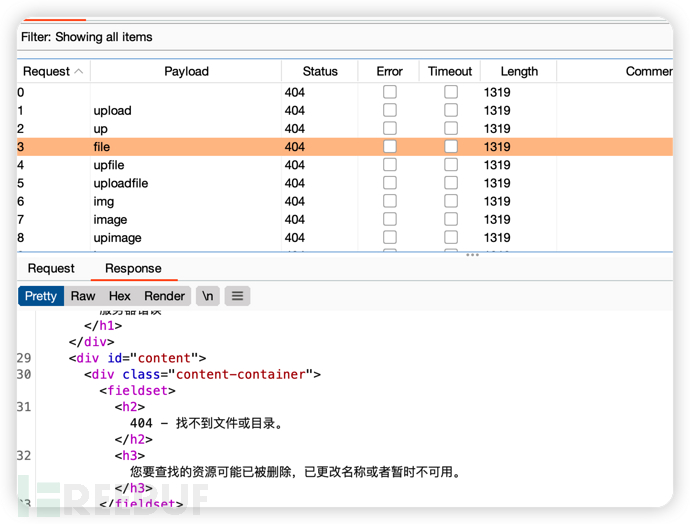This screenshot has height=524, width=690.
Task: Toggle Error checkbox for request 0
Action: click(389, 92)
